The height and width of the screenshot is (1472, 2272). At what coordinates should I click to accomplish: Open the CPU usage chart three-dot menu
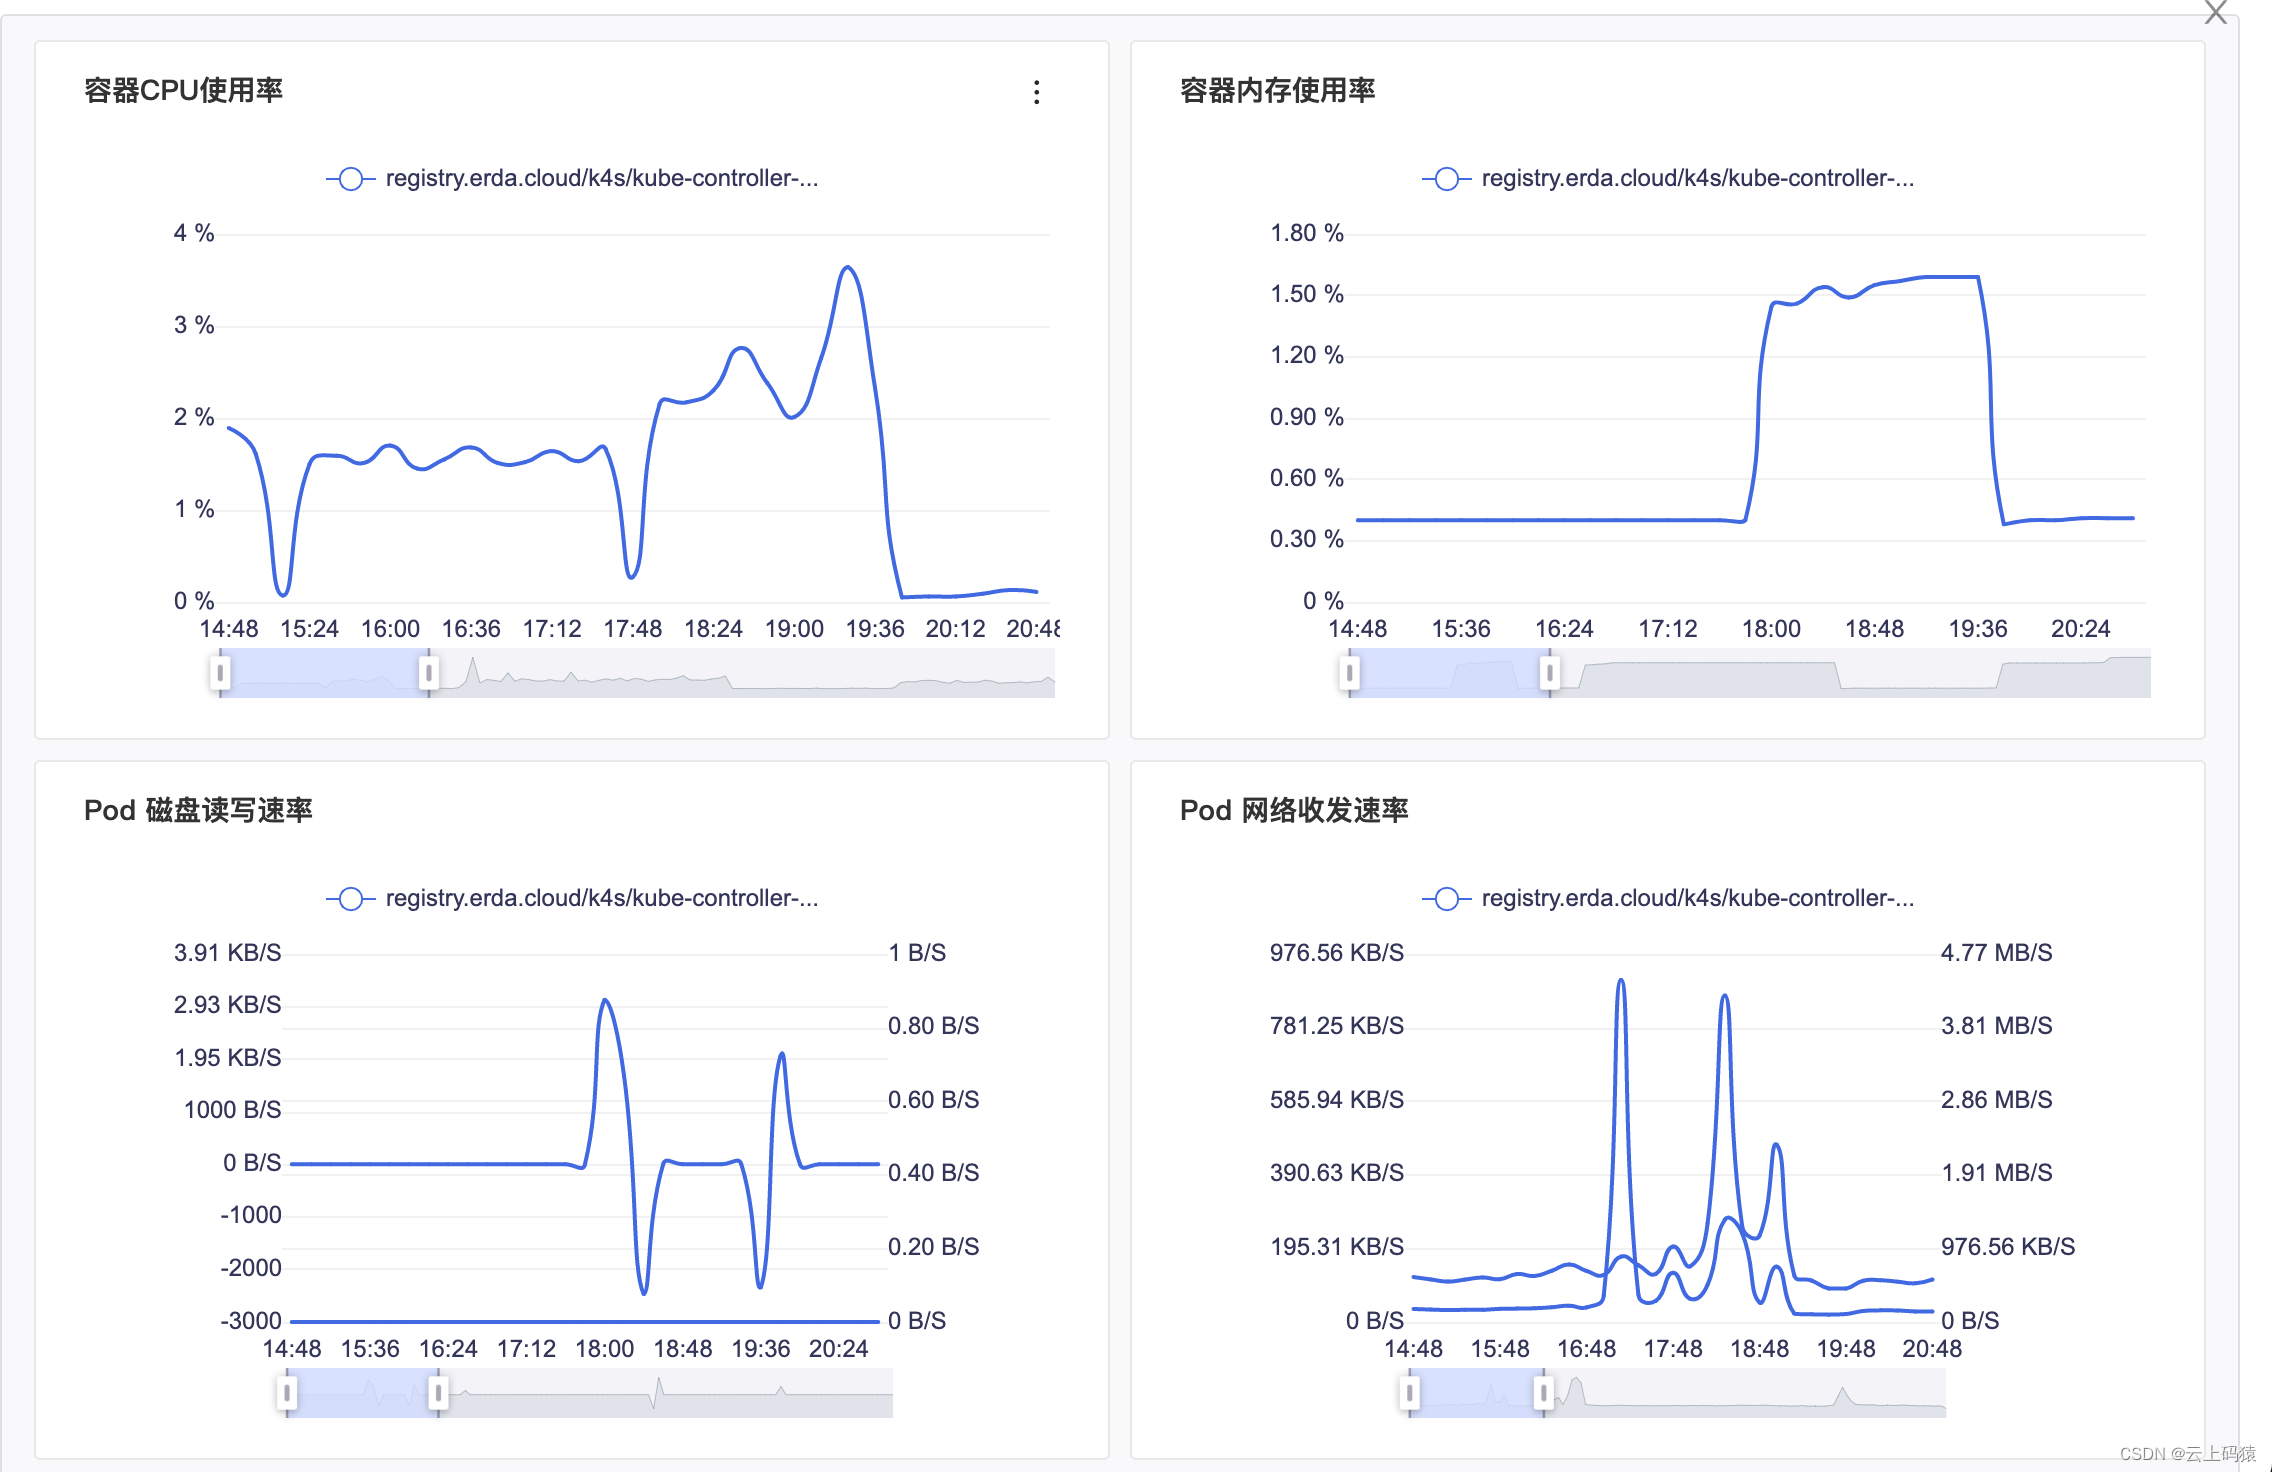[x=1036, y=92]
